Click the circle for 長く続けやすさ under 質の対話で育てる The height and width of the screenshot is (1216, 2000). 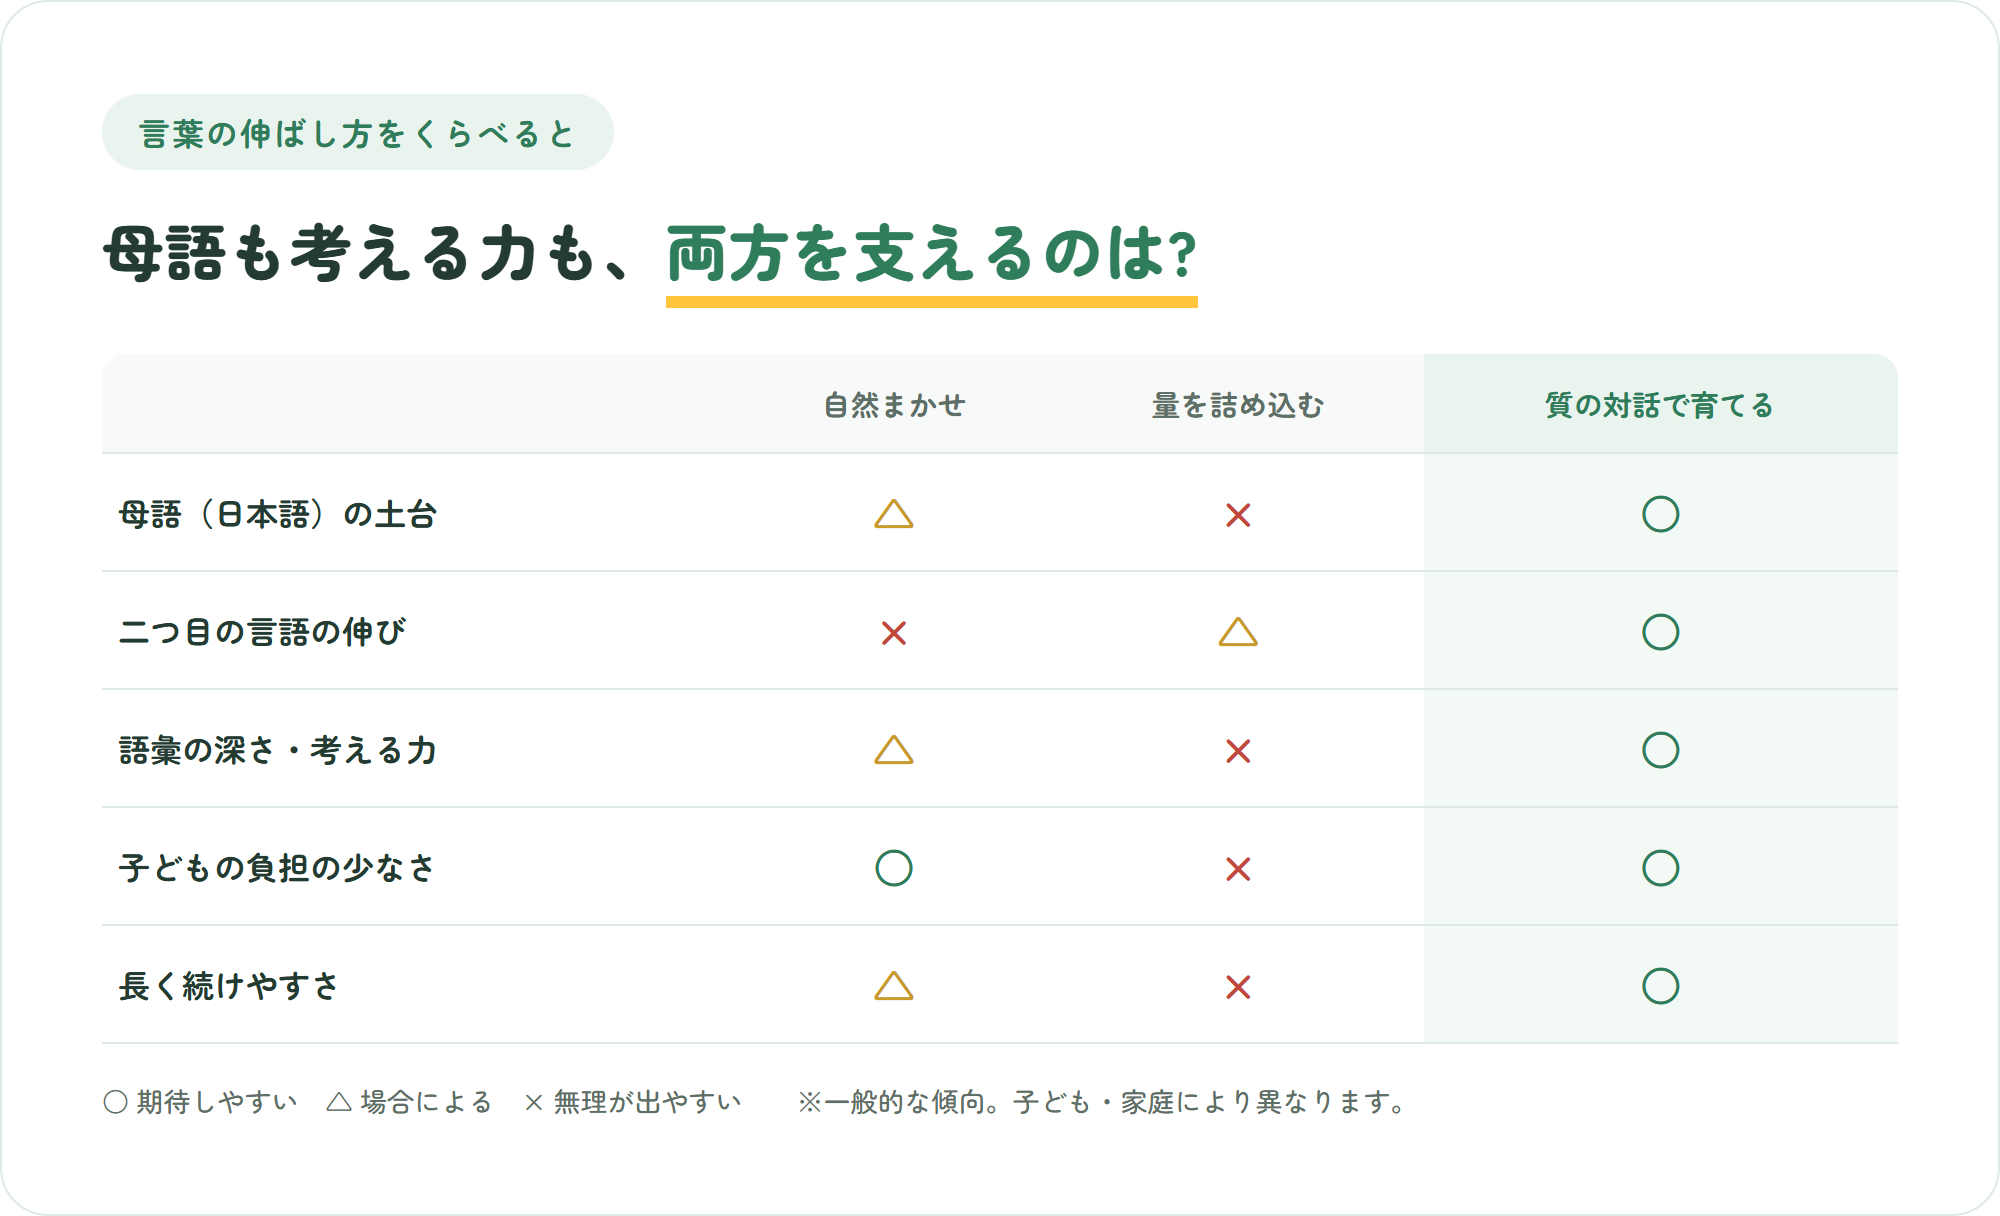tap(1660, 986)
